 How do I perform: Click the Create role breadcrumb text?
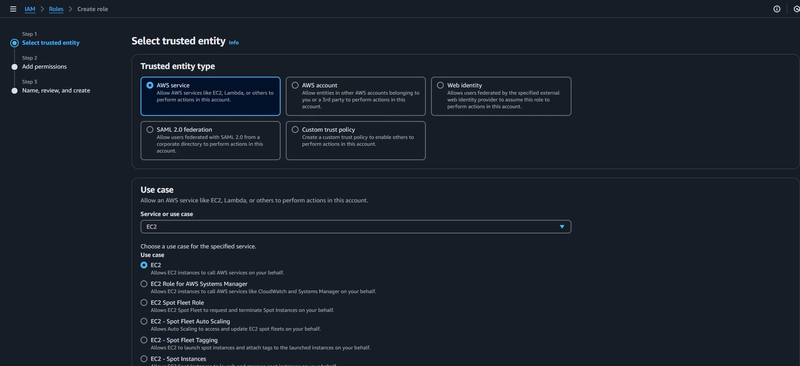point(92,9)
